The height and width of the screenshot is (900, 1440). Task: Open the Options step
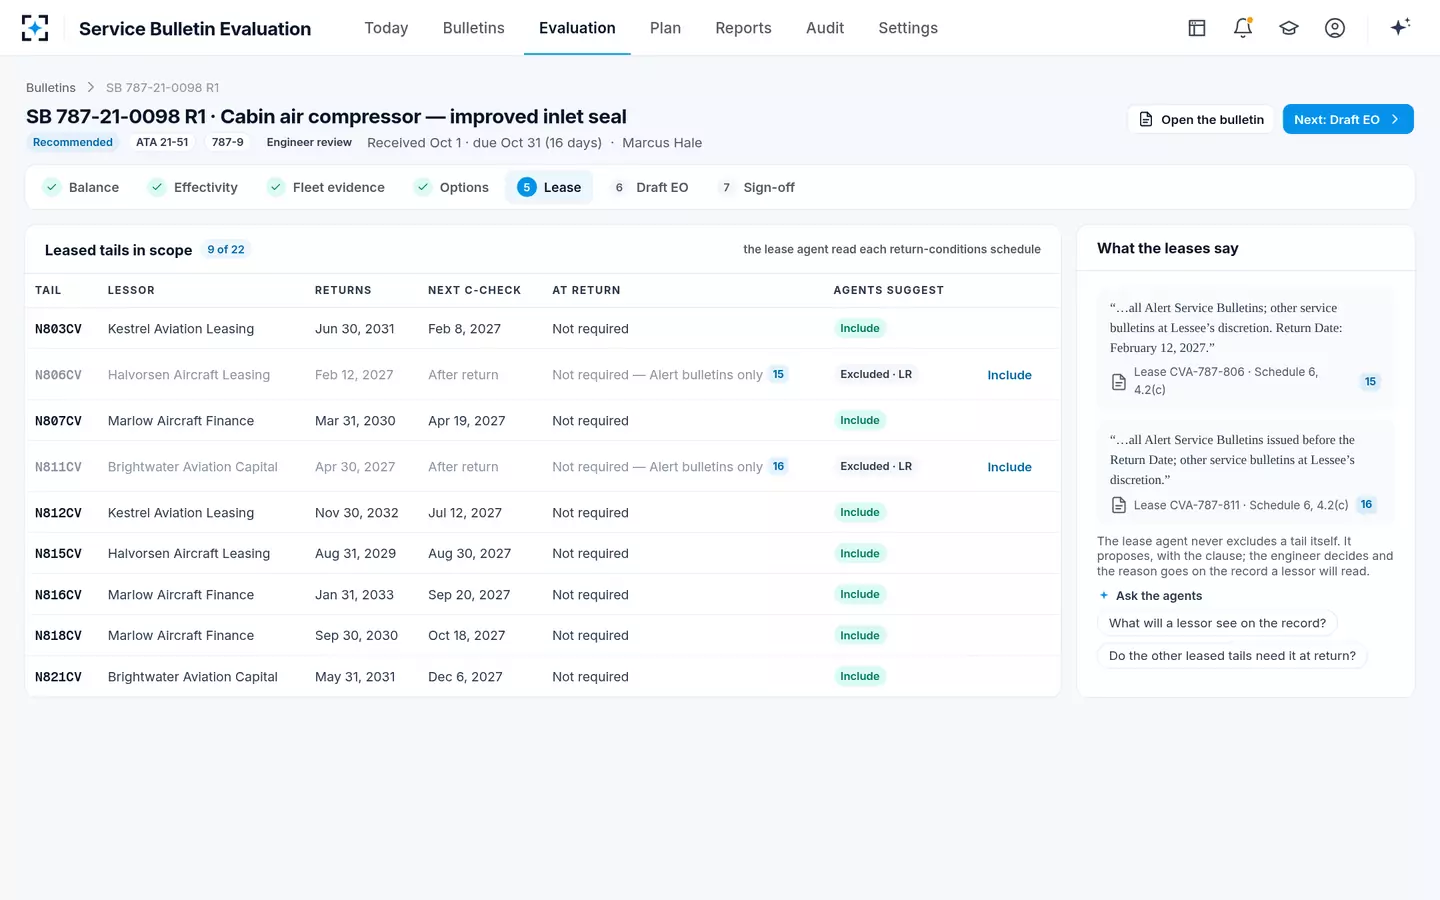tap(452, 188)
